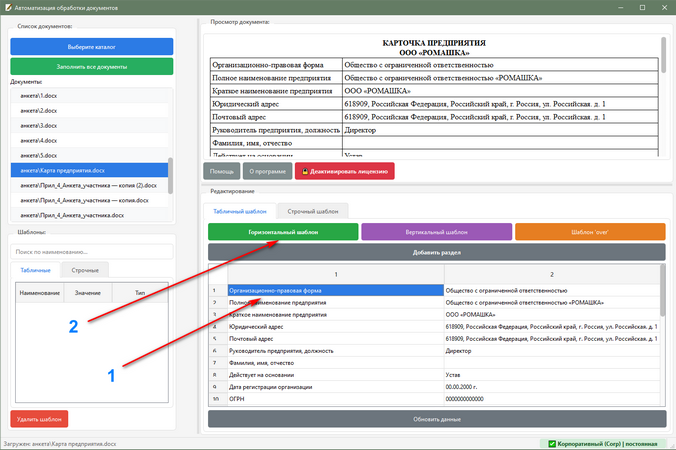The height and width of the screenshot is (450, 676).
Task: Click the orange "Шаблон 'over'" button
Action: (590, 232)
